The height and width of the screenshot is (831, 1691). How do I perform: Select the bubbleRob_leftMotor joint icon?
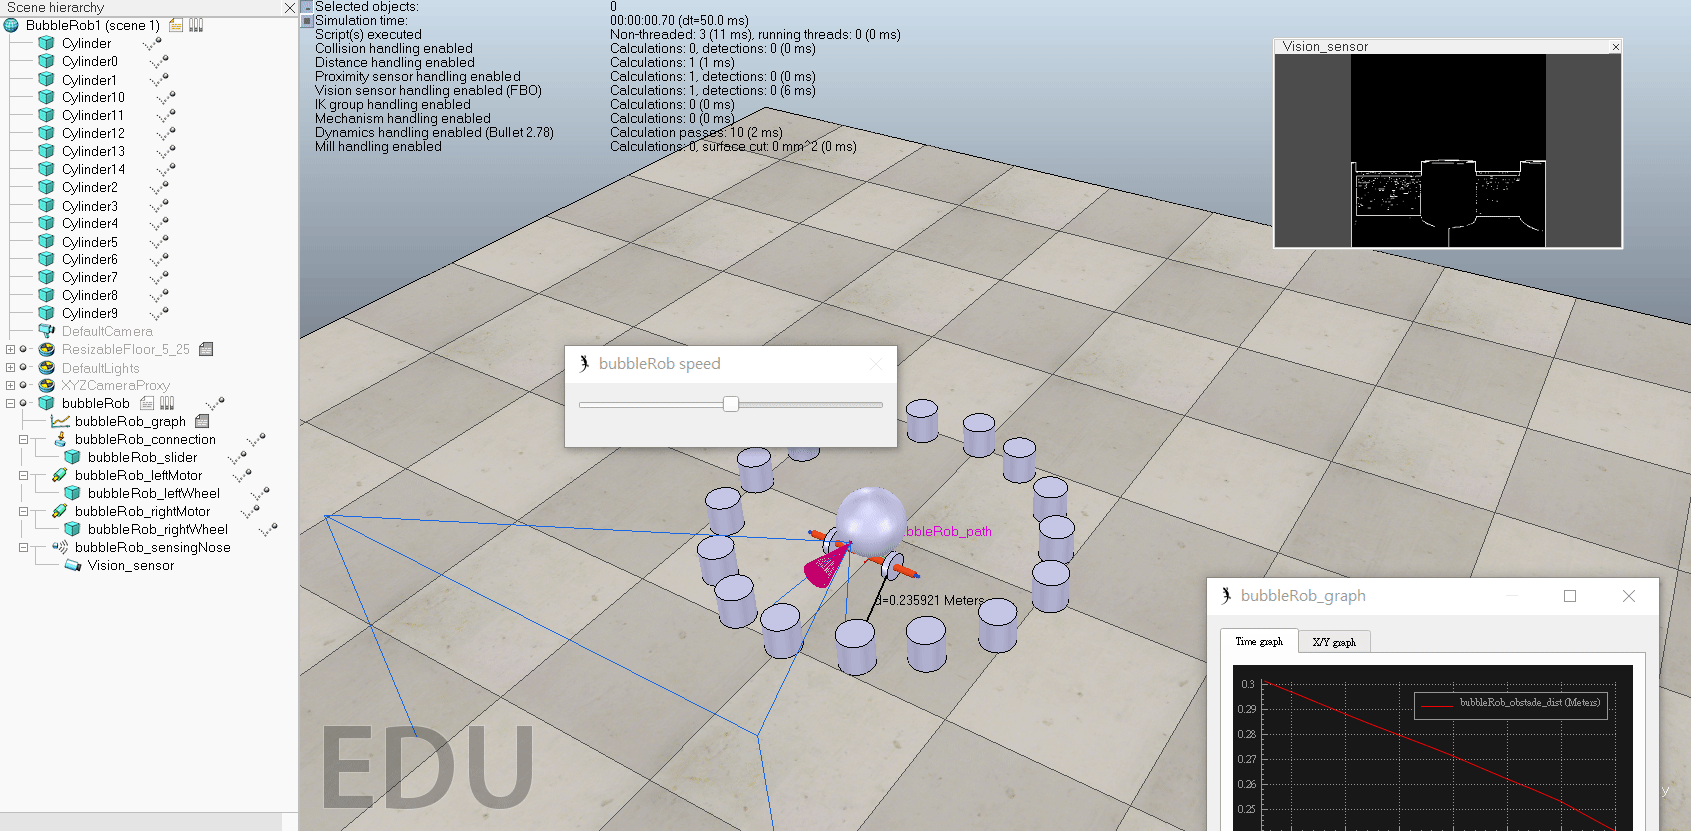(x=60, y=475)
